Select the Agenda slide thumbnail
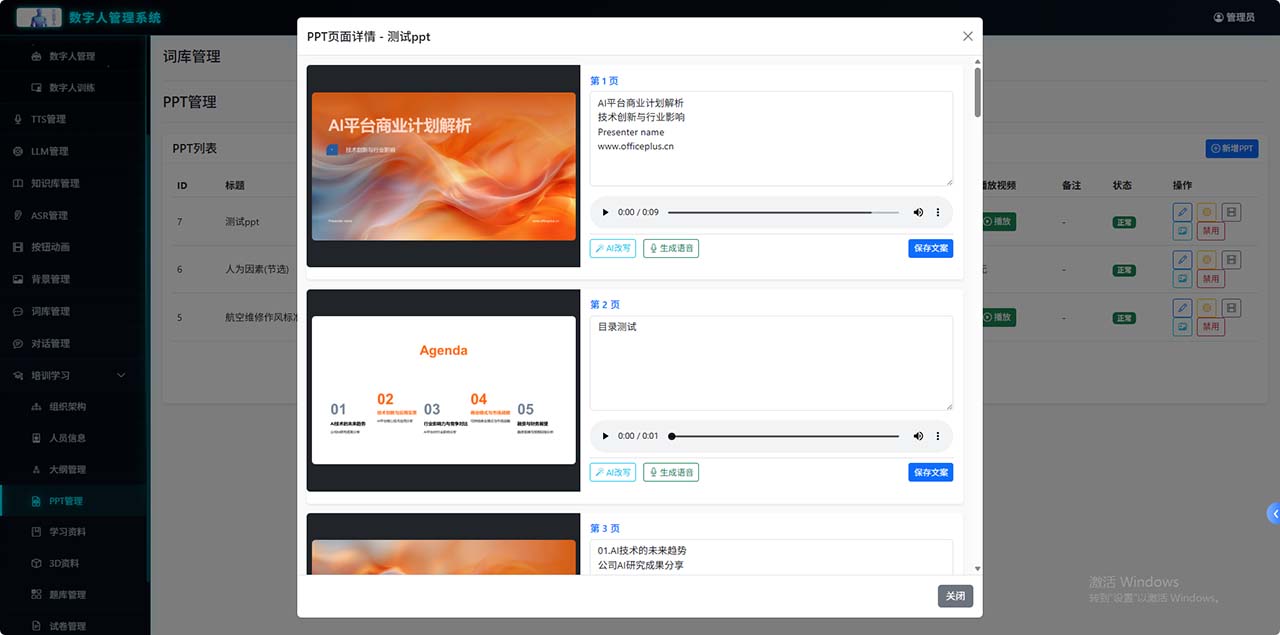Viewport: 1280px width, 635px height. [443, 390]
